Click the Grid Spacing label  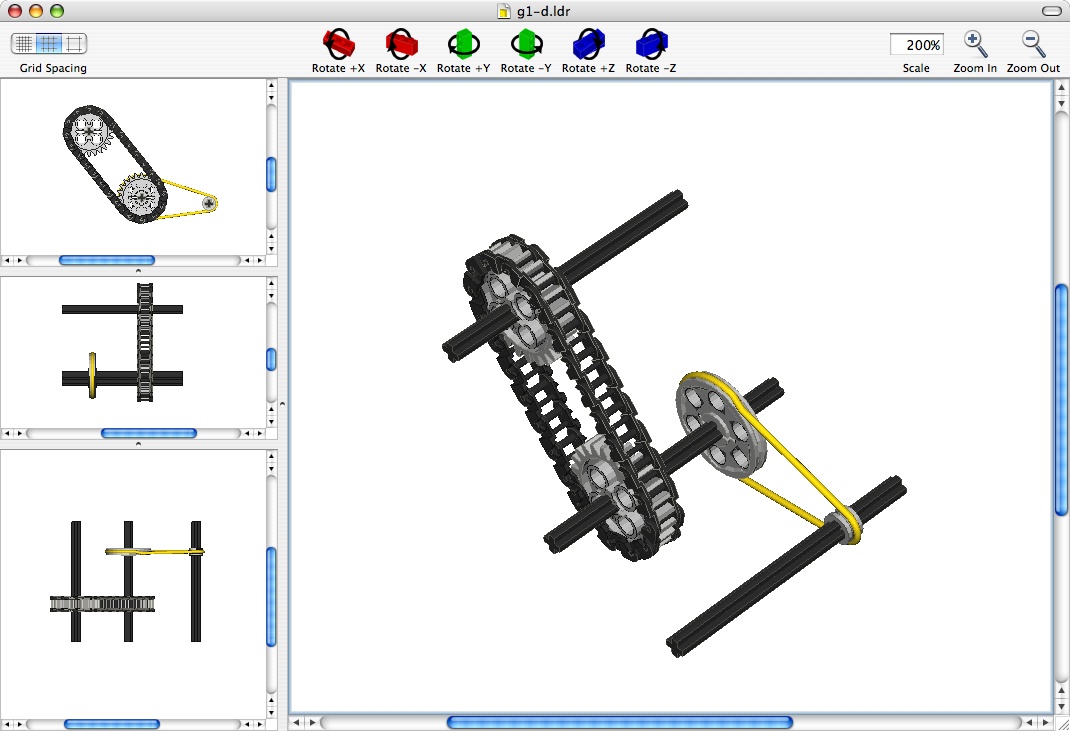[x=53, y=68]
